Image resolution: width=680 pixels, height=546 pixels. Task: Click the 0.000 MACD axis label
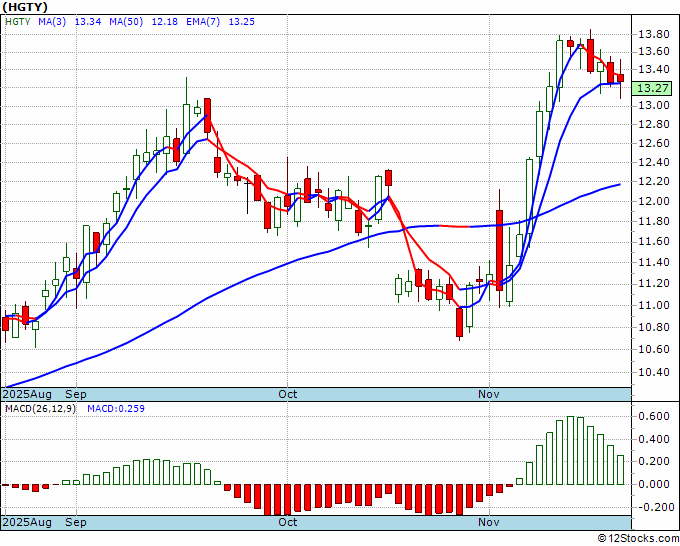(654, 484)
